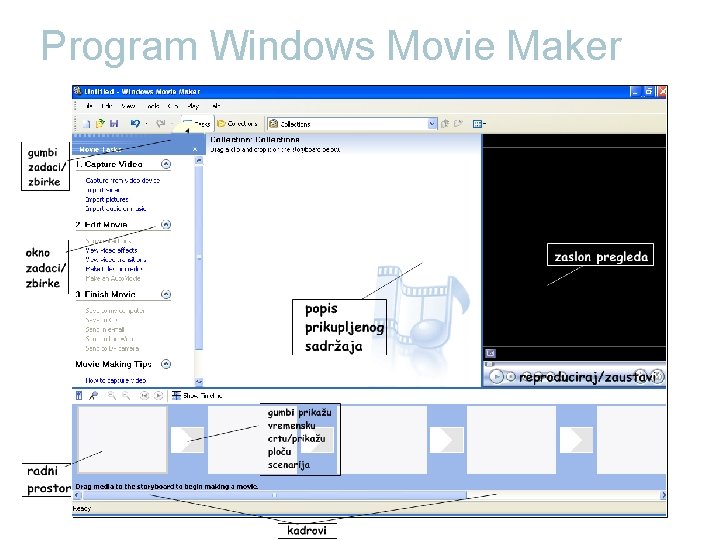
Task: Click the Play Storyboard button
Action: click(158, 395)
